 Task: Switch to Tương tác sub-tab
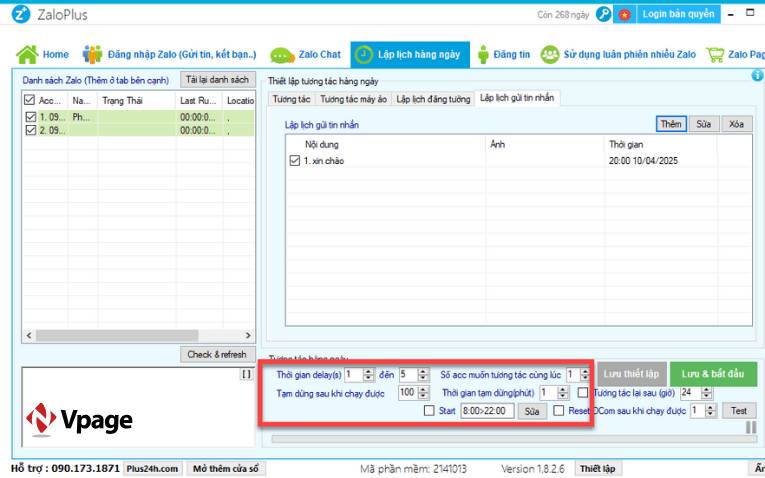point(291,99)
